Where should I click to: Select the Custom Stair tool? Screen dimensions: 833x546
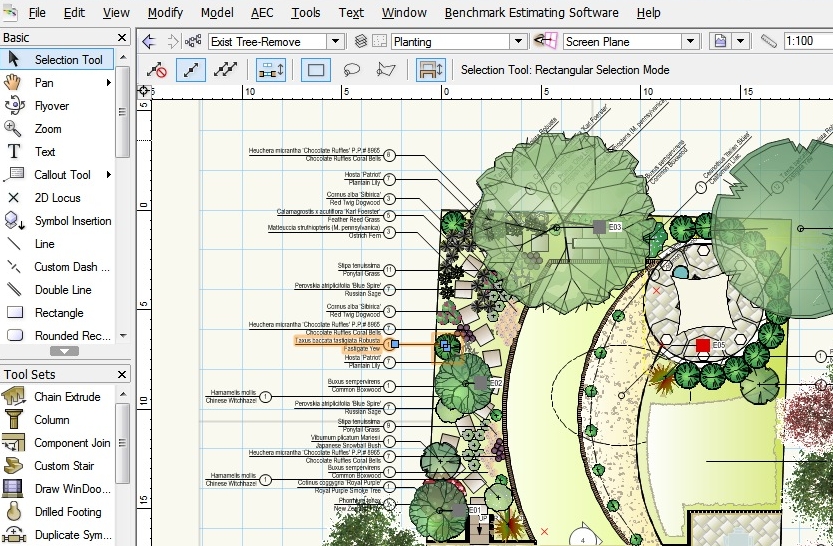click(64, 466)
